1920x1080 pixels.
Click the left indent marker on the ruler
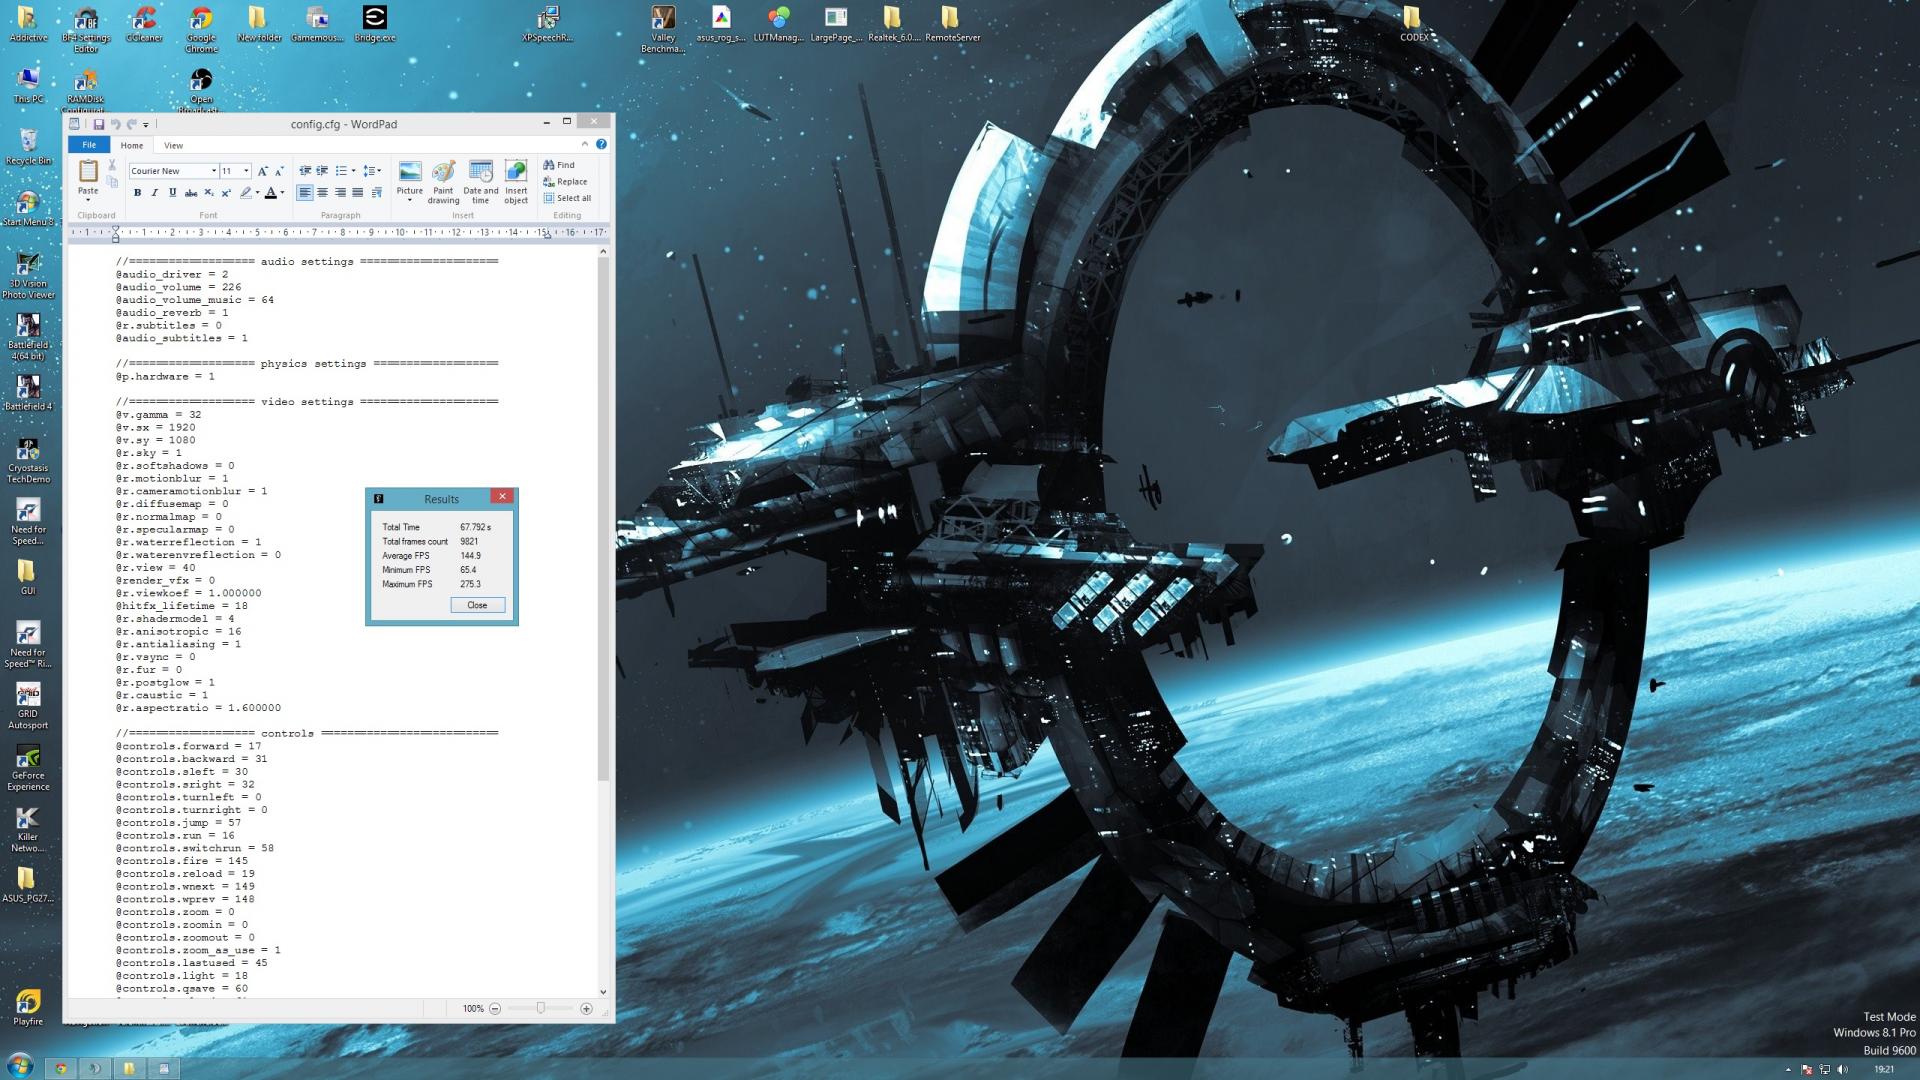(115, 237)
